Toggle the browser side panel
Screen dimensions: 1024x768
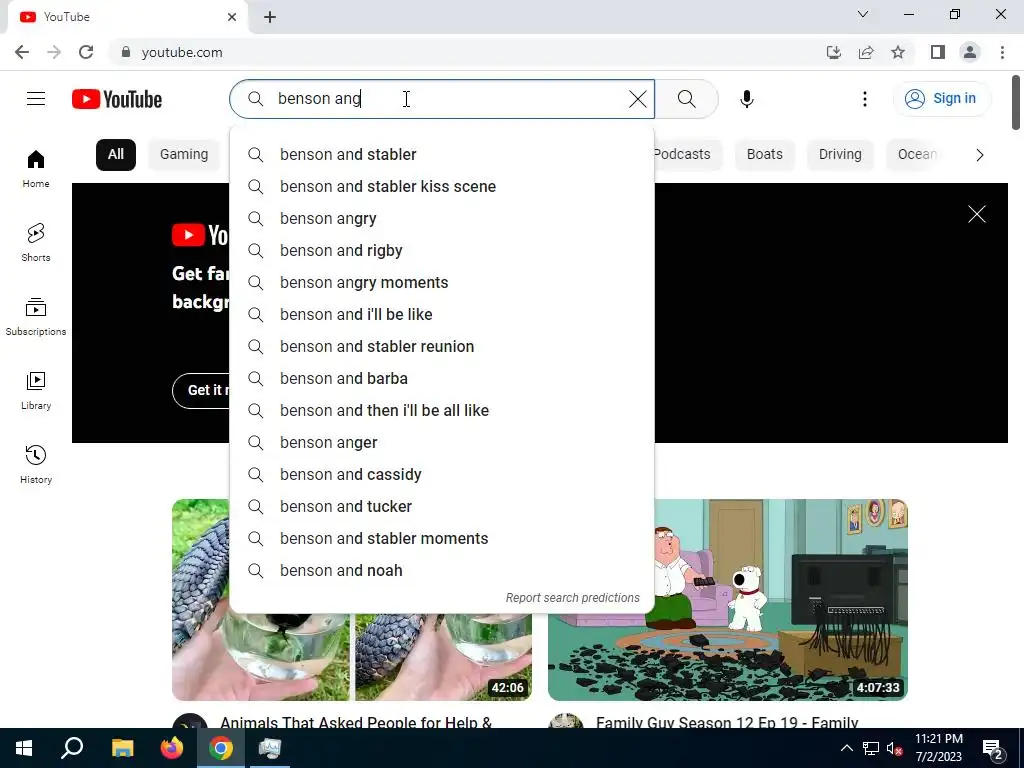(938, 52)
